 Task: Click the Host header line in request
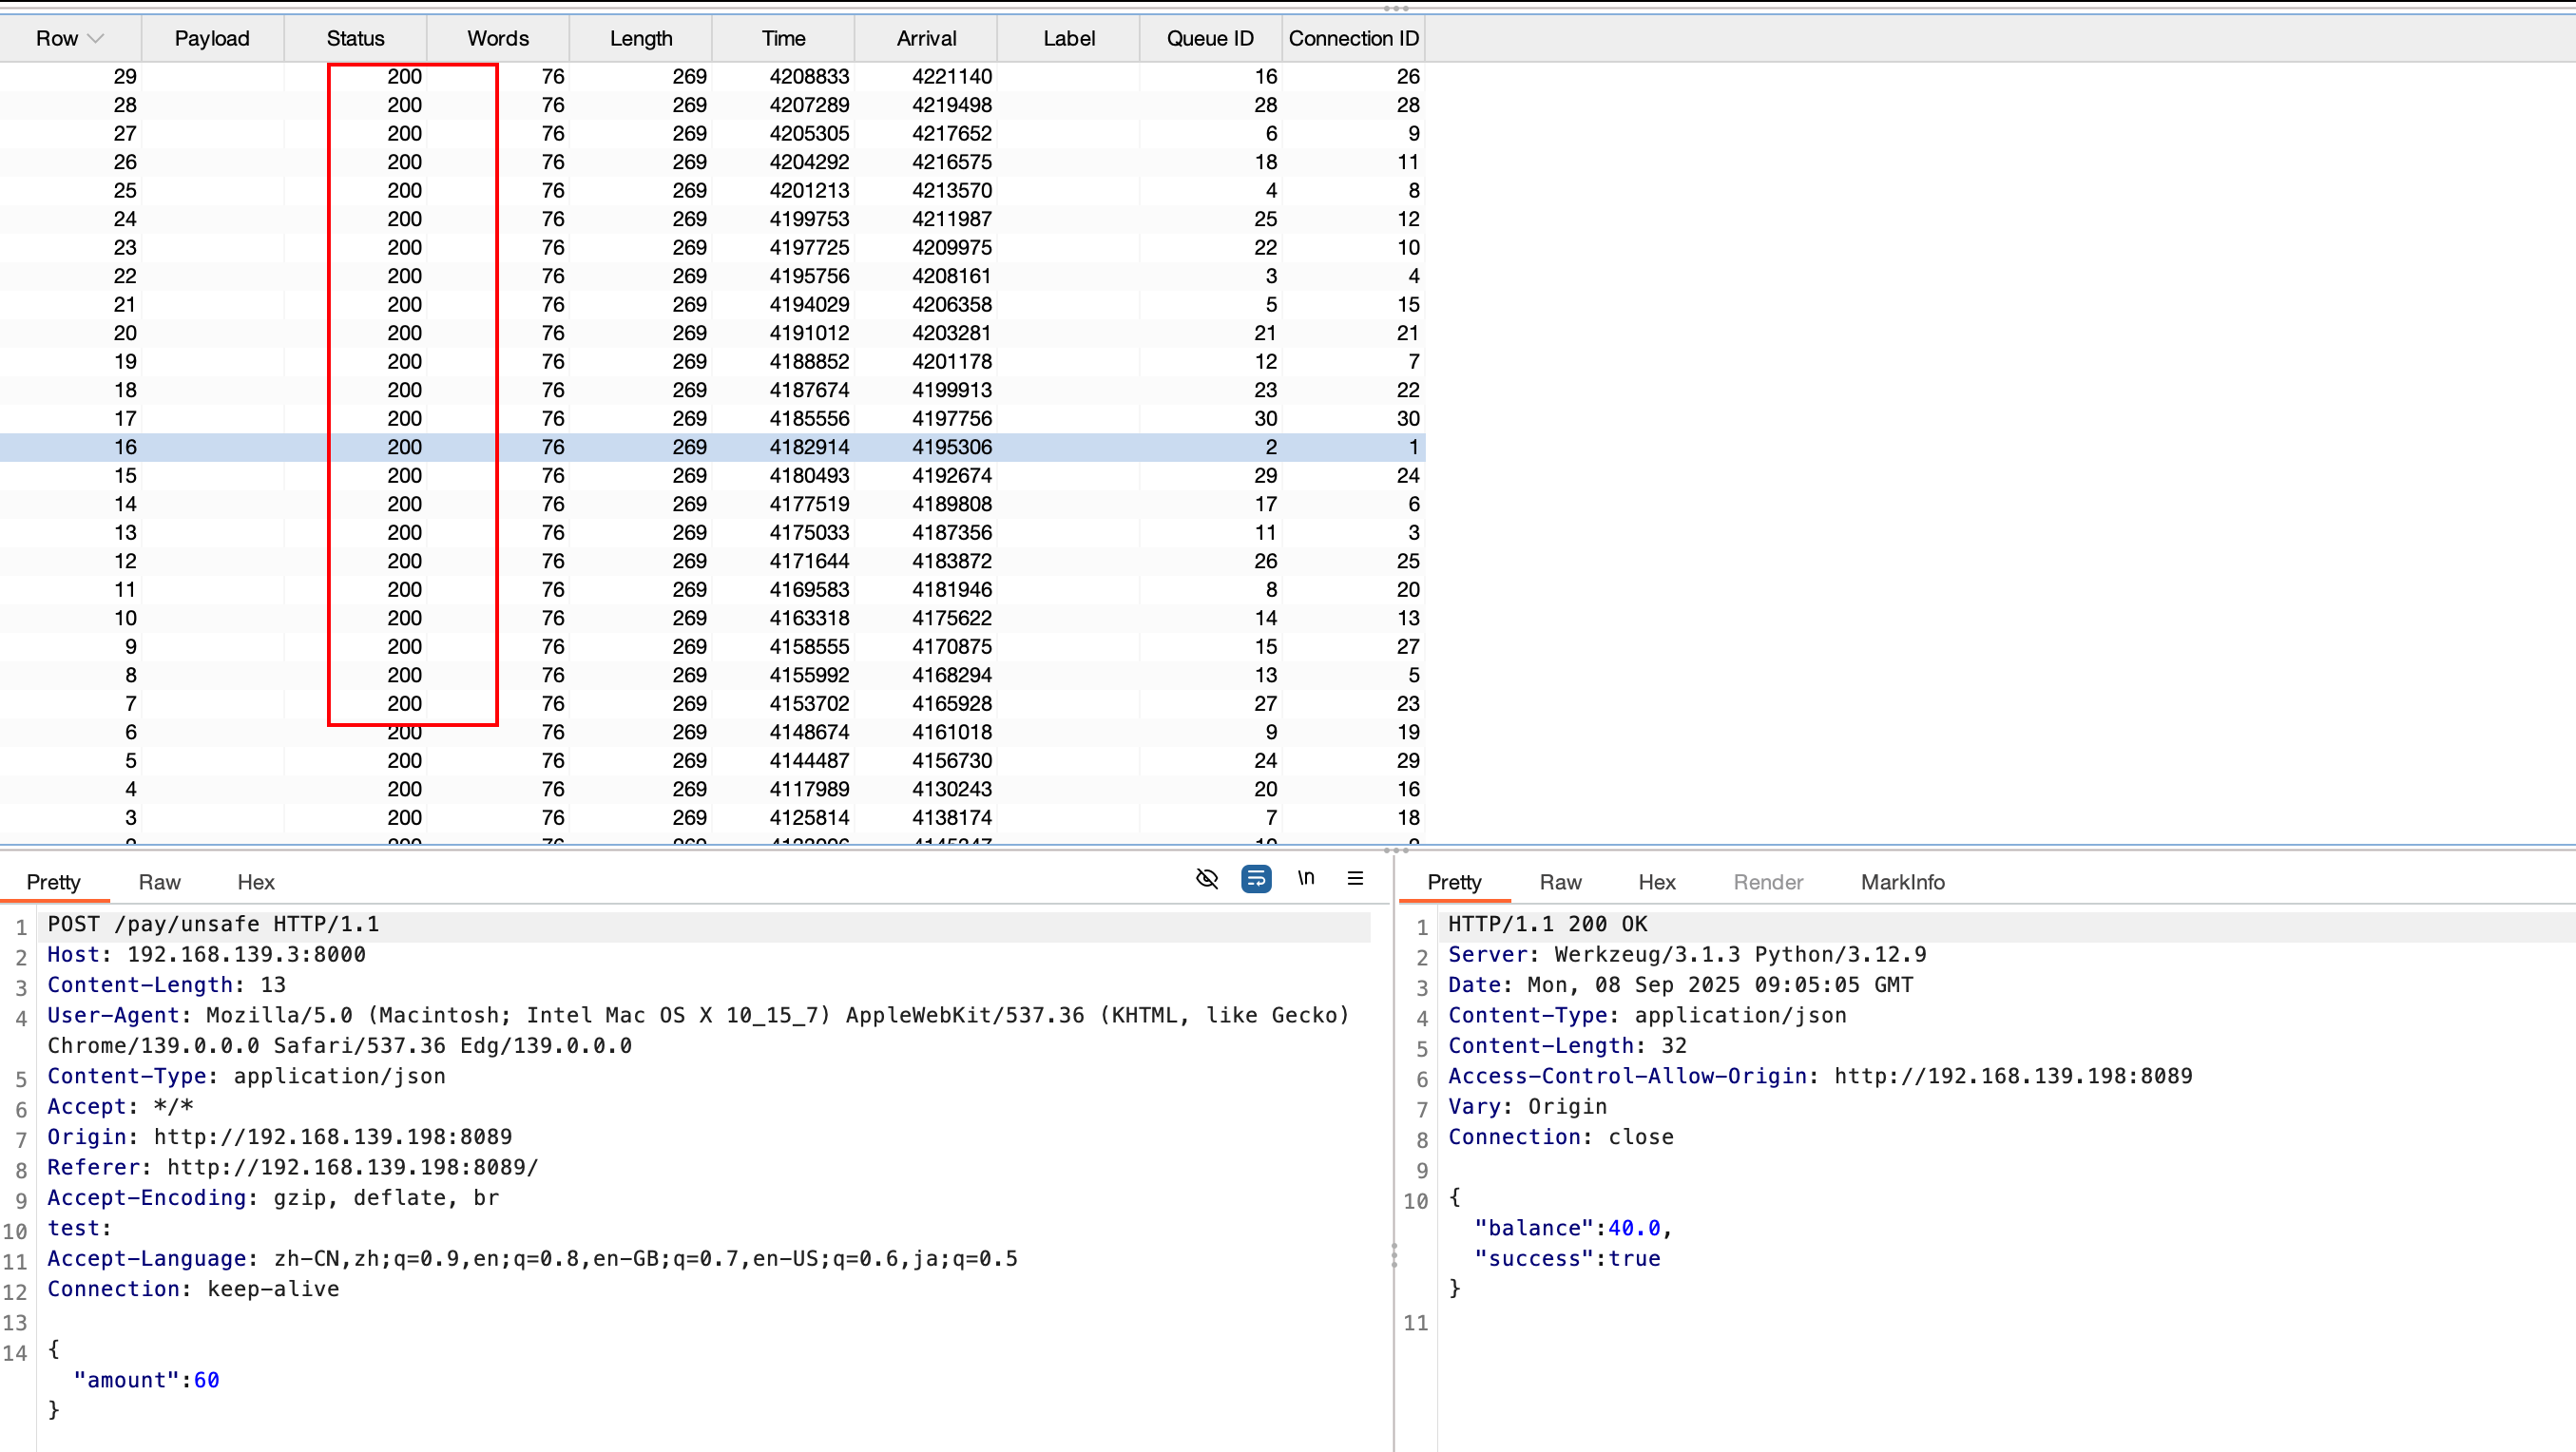pos(206,955)
